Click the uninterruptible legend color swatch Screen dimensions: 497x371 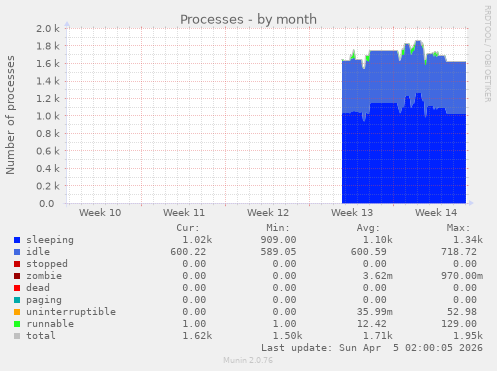tap(17, 312)
